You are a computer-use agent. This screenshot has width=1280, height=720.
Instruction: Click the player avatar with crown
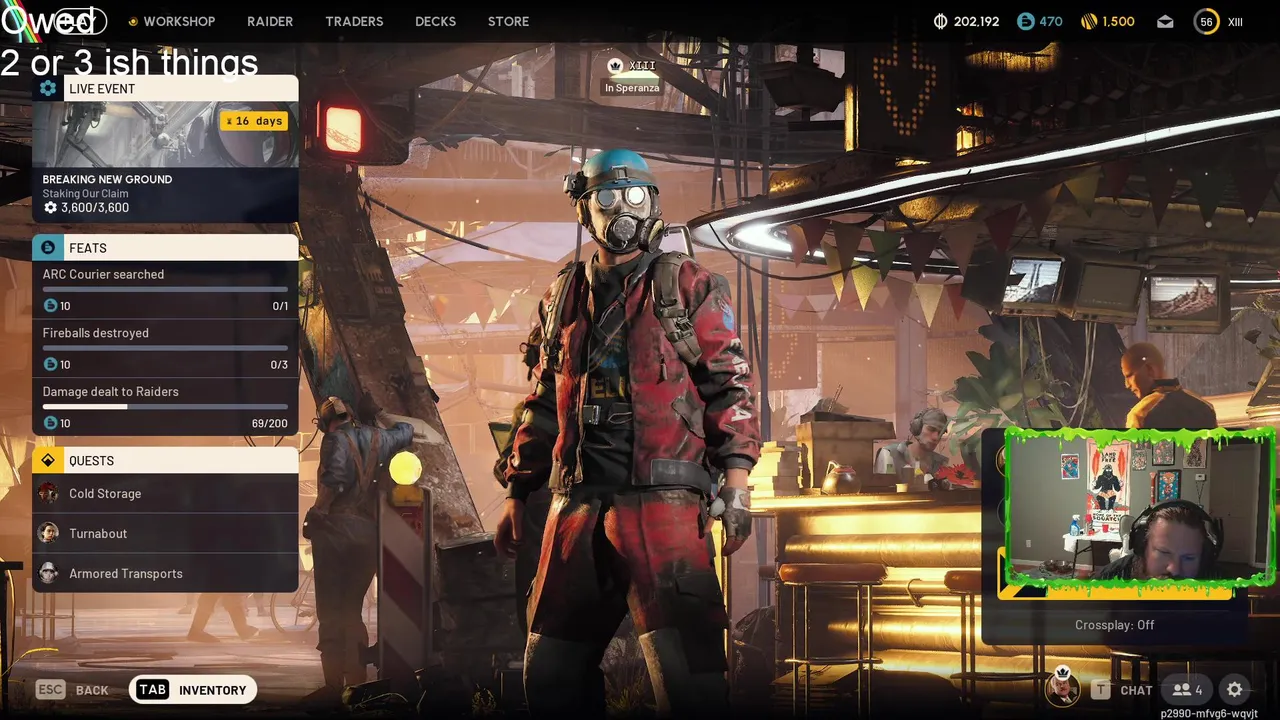pos(1062,686)
